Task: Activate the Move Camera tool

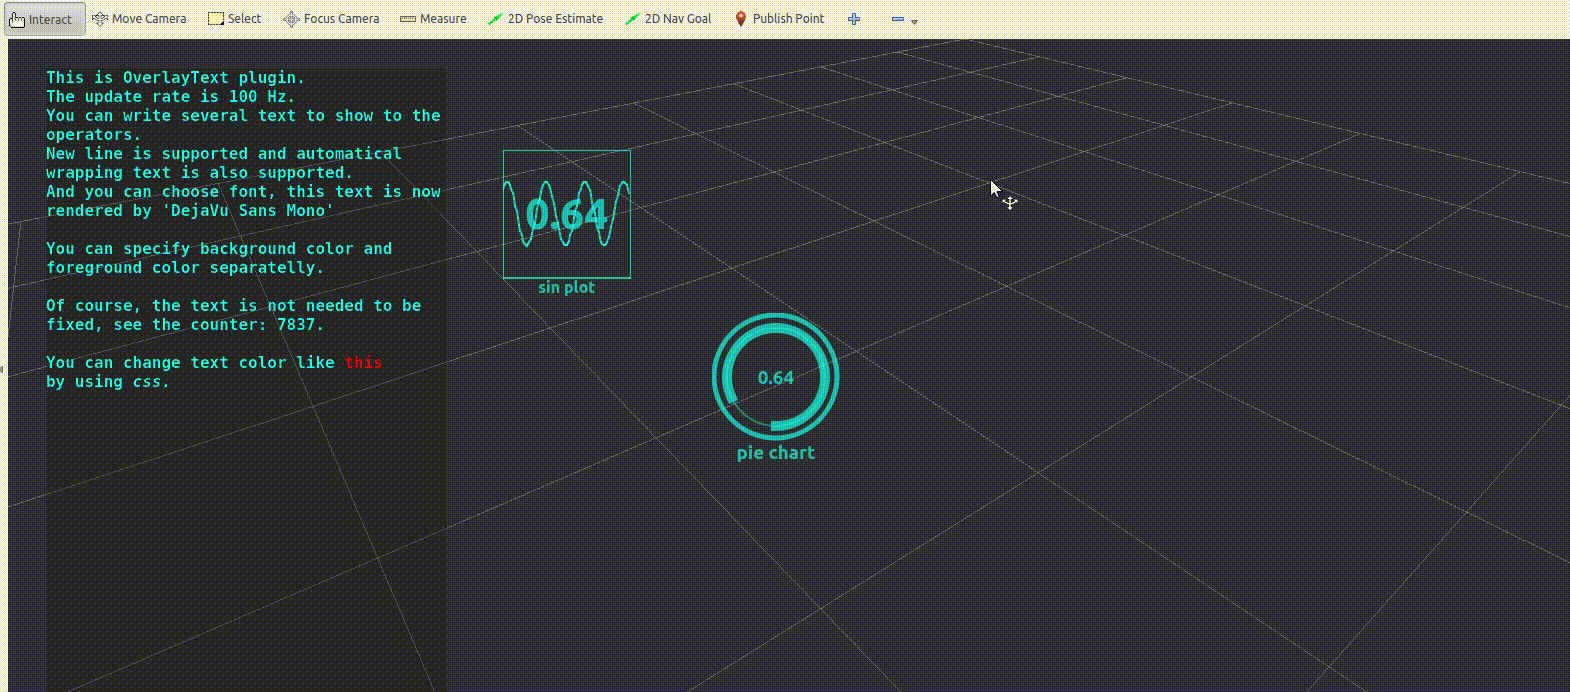Action: pos(139,19)
